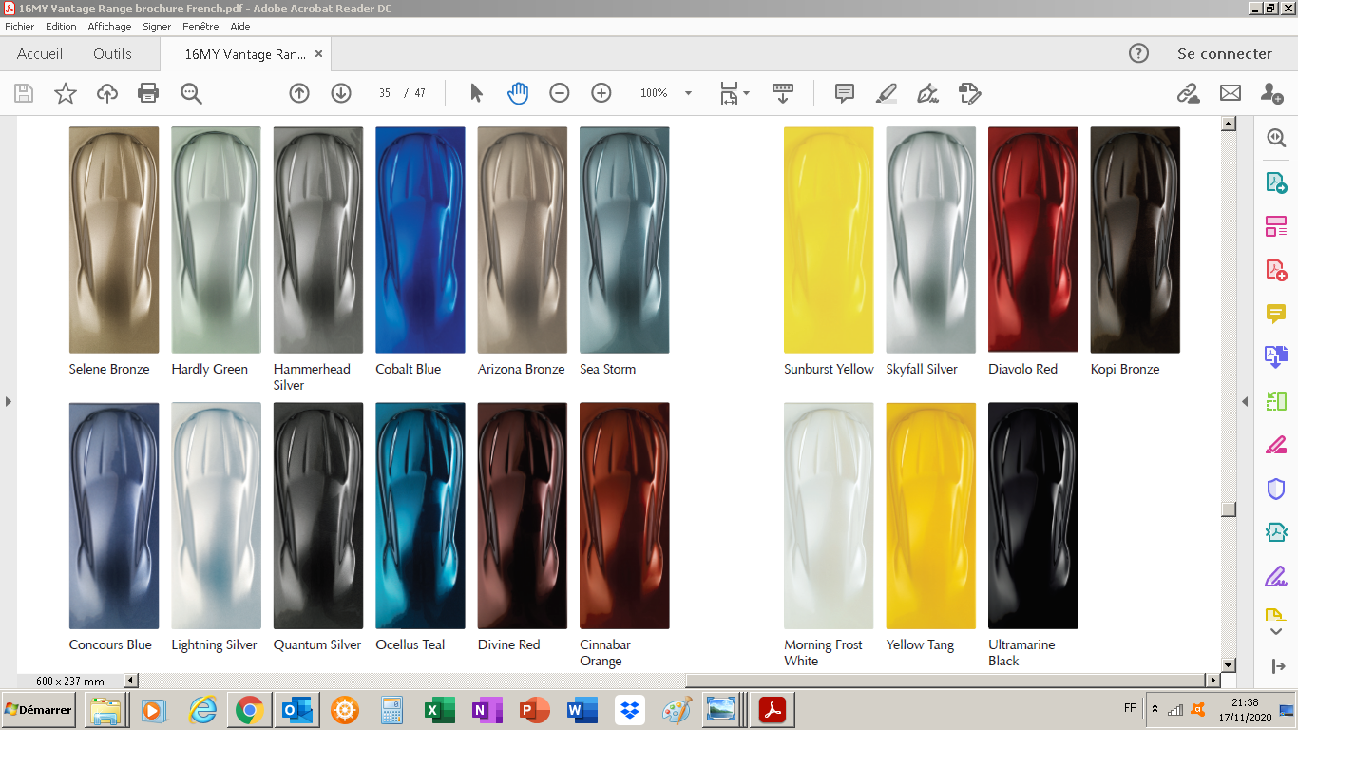Go to the previous page
Viewport: 1366px width, 768px height.
(299, 93)
